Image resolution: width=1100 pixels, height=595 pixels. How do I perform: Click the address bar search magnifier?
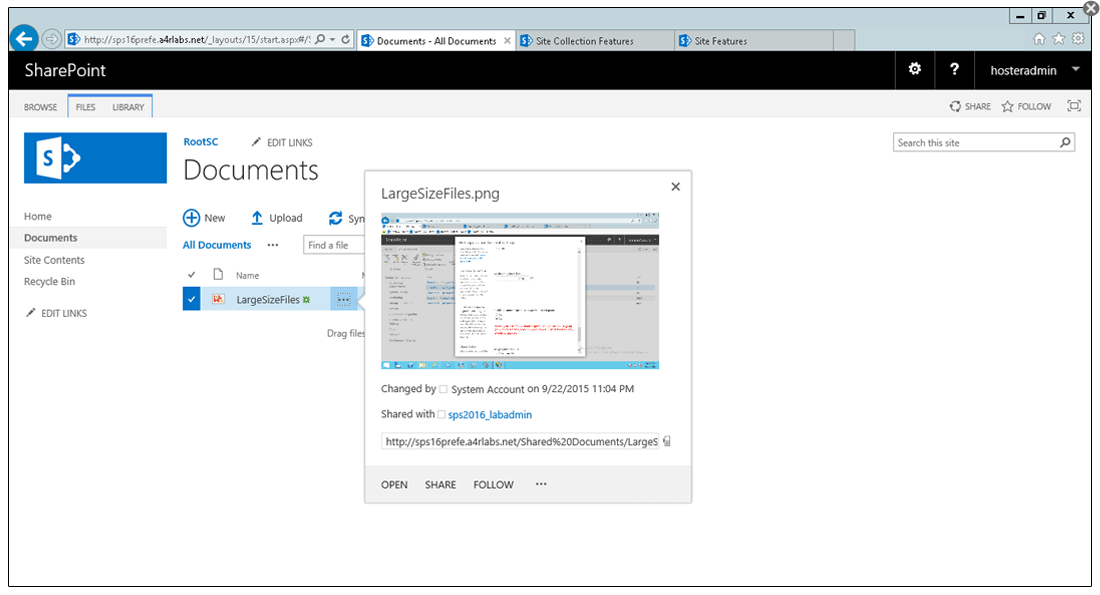coord(320,39)
